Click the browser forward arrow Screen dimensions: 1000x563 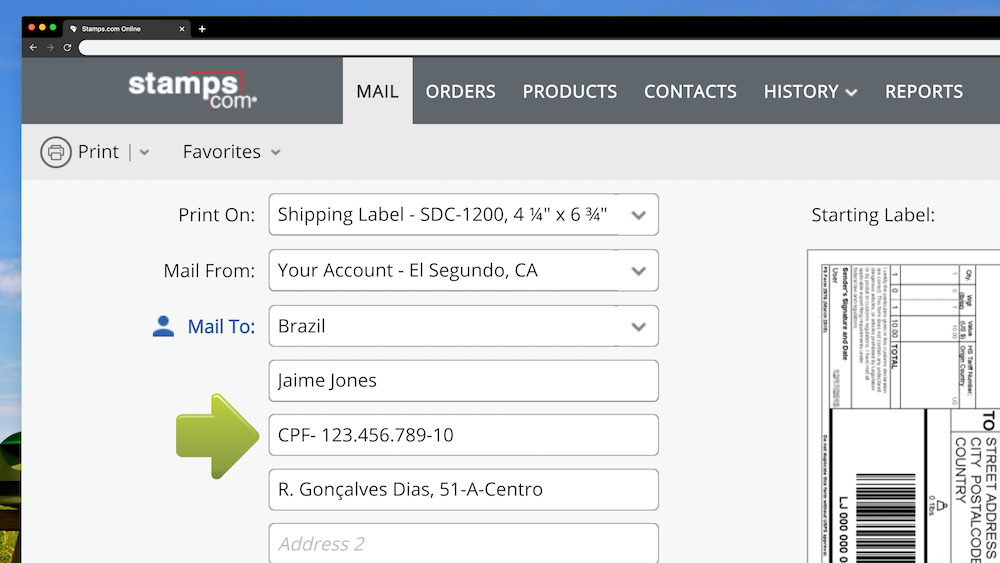click(50, 47)
